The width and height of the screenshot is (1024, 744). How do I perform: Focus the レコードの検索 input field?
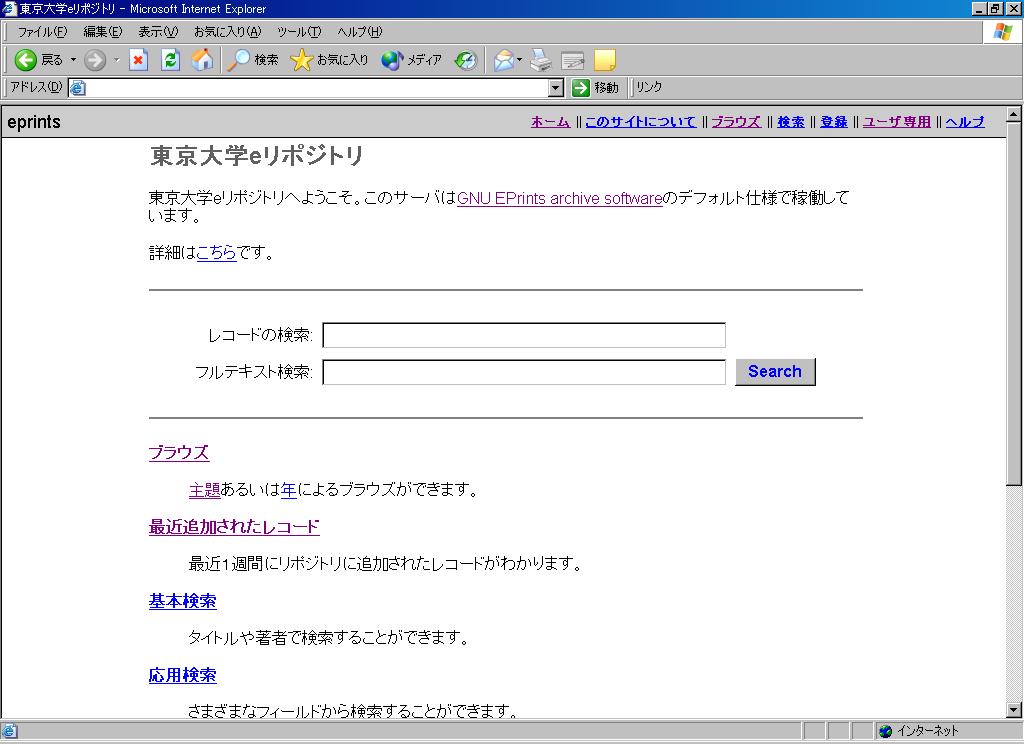[x=524, y=335]
